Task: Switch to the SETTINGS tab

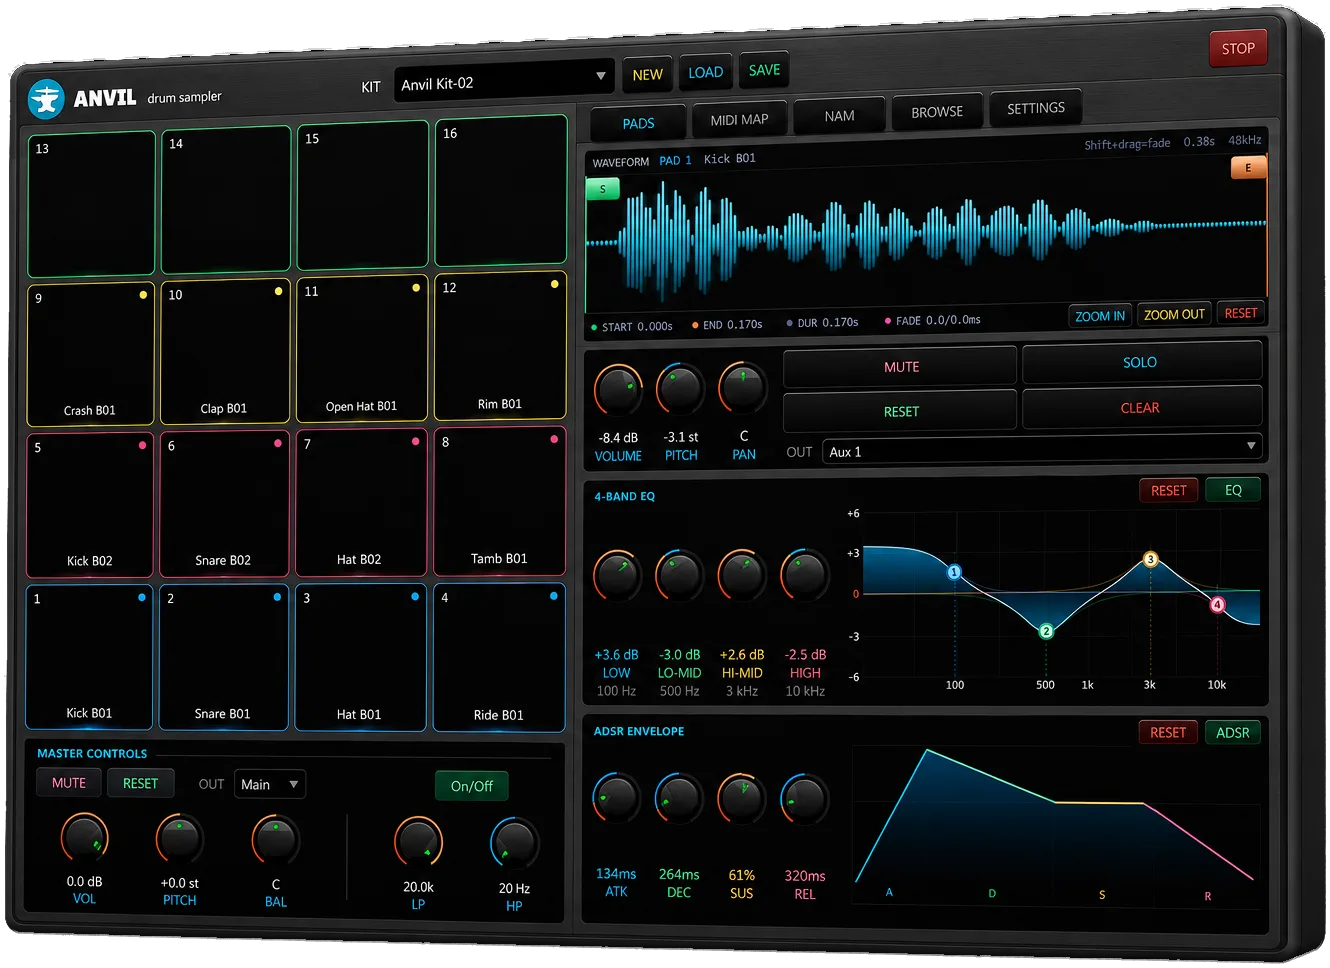Action: 1036,107
